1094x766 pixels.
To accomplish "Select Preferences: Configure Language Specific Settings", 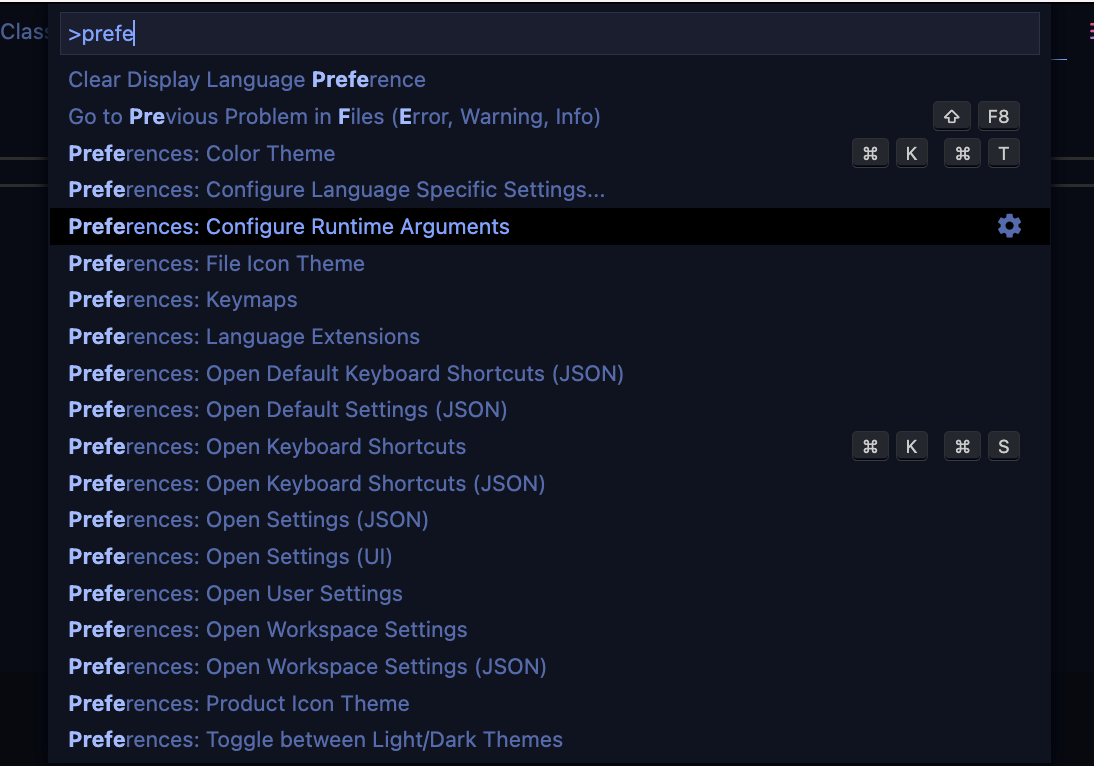I will (x=336, y=189).
